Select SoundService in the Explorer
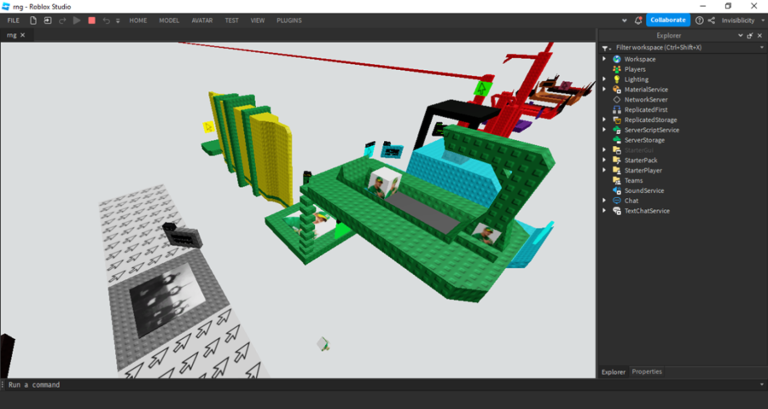 point(644,190)
